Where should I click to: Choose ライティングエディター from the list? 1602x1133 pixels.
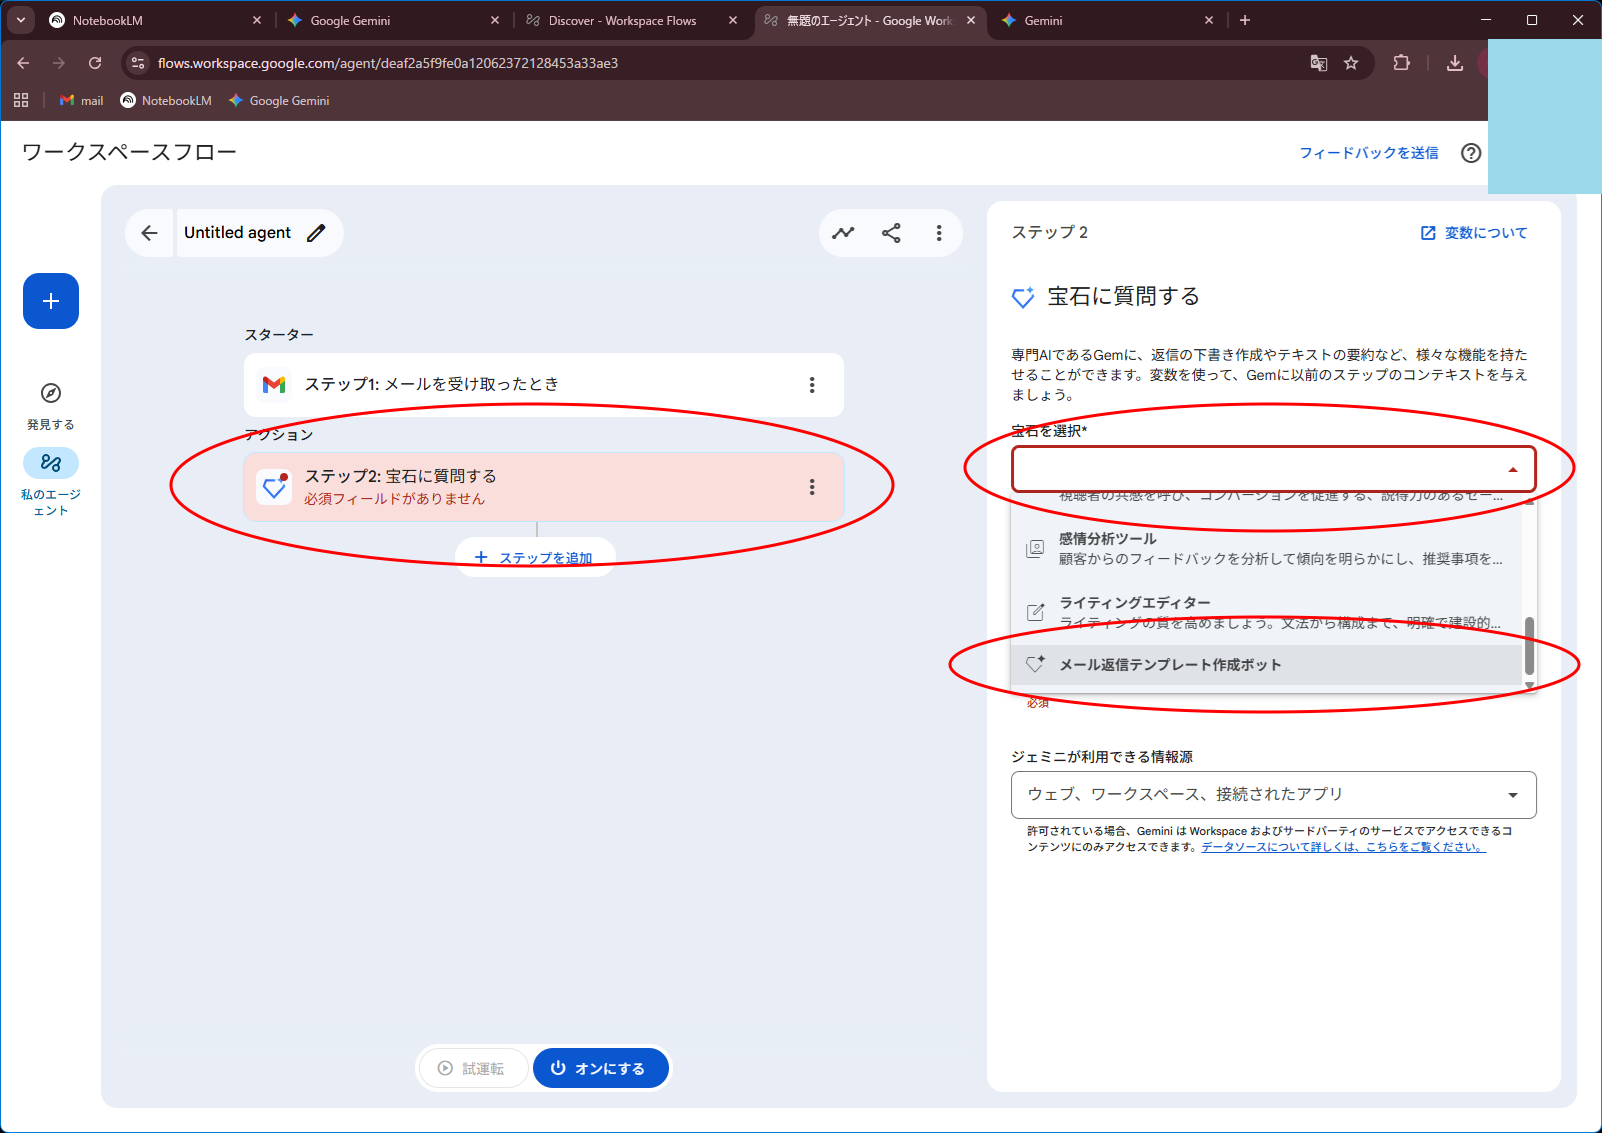1134,603
